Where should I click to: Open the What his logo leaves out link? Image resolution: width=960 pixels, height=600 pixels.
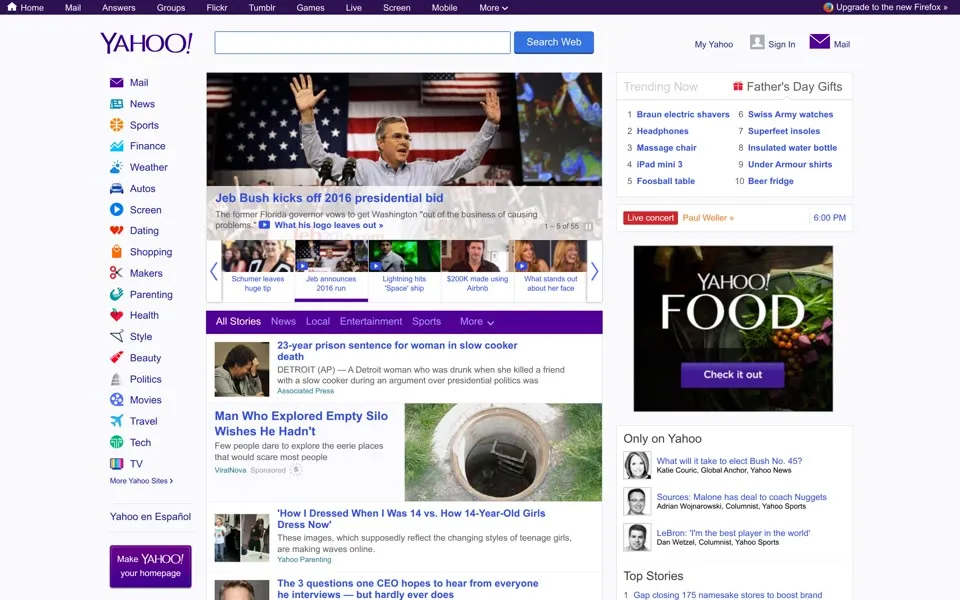point(329,225)
